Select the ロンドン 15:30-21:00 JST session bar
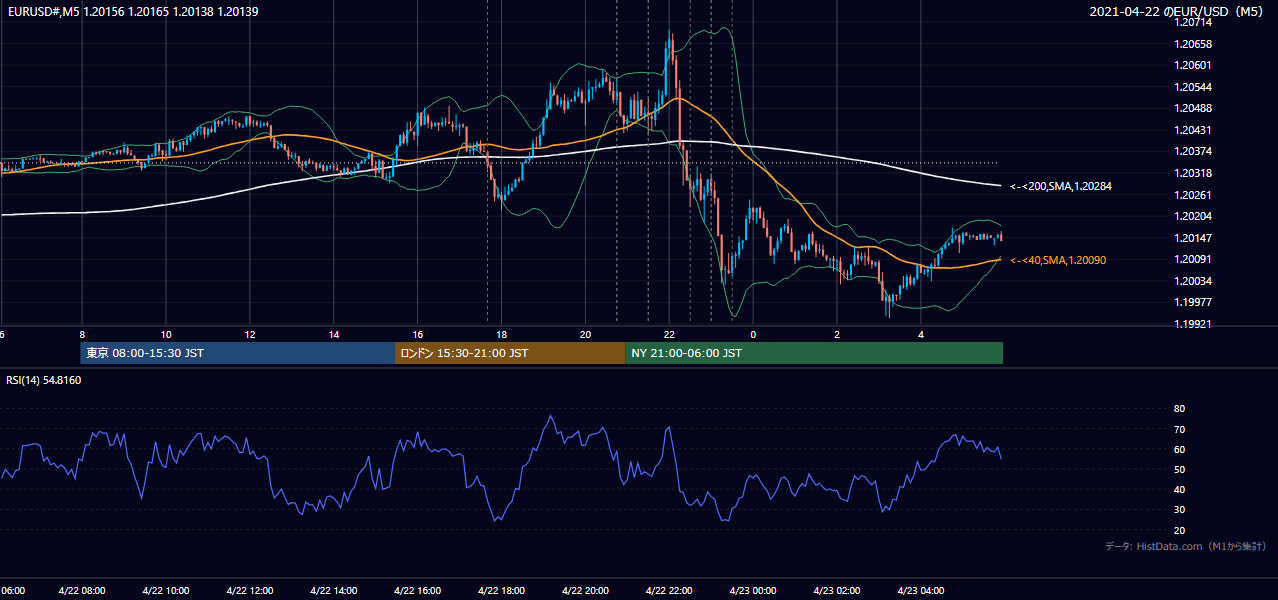Image resolution: width=1278 pixels, height=600 pixels. [x=510, y=353]
